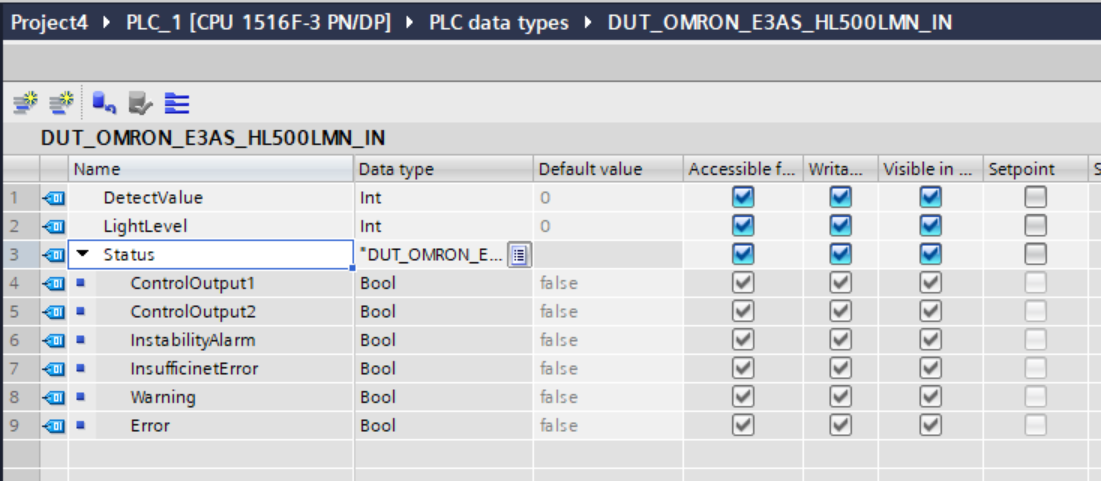1101x481 pixels.
Task: Click the Data type column header
Action: [444, 169]
